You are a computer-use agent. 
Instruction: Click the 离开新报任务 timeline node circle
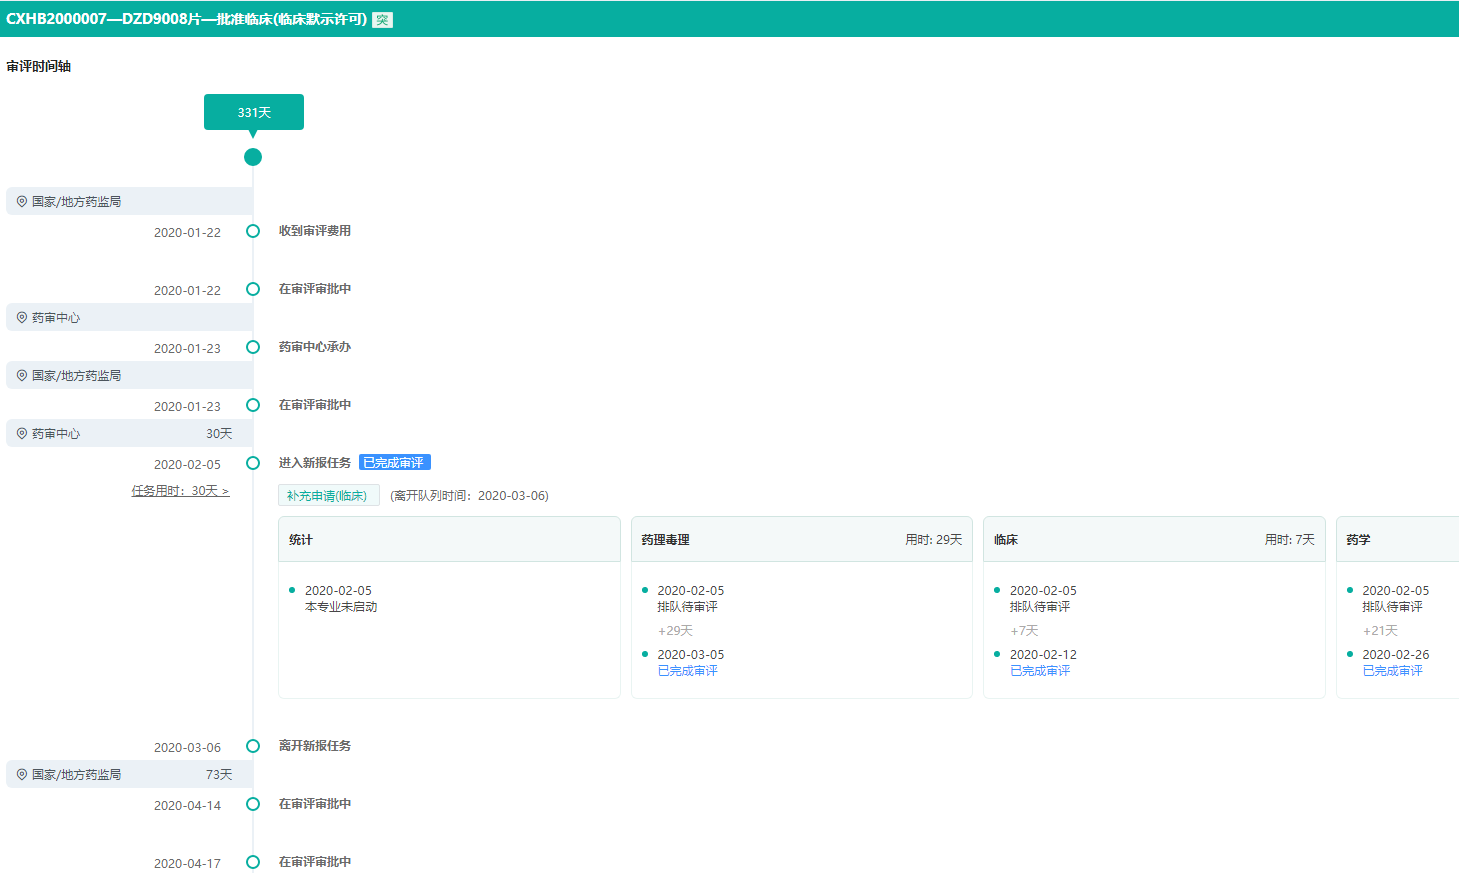point(253,746)
